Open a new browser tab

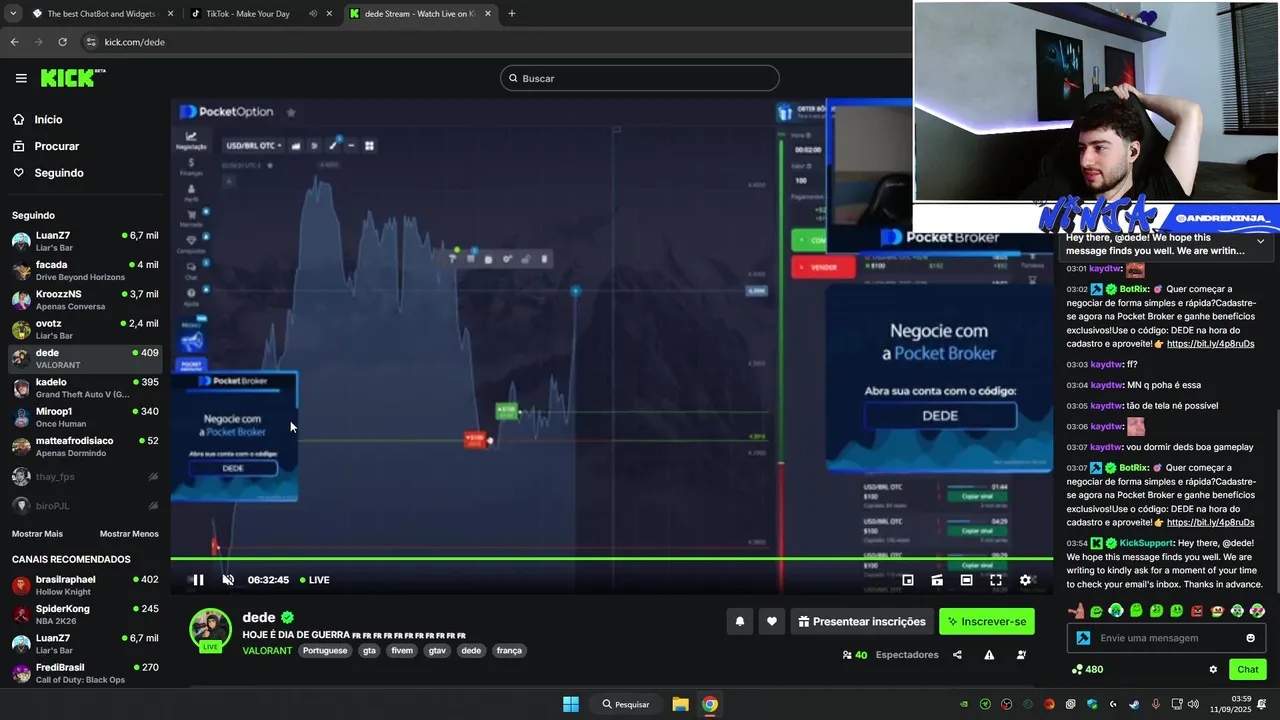[x=512, y=14]
